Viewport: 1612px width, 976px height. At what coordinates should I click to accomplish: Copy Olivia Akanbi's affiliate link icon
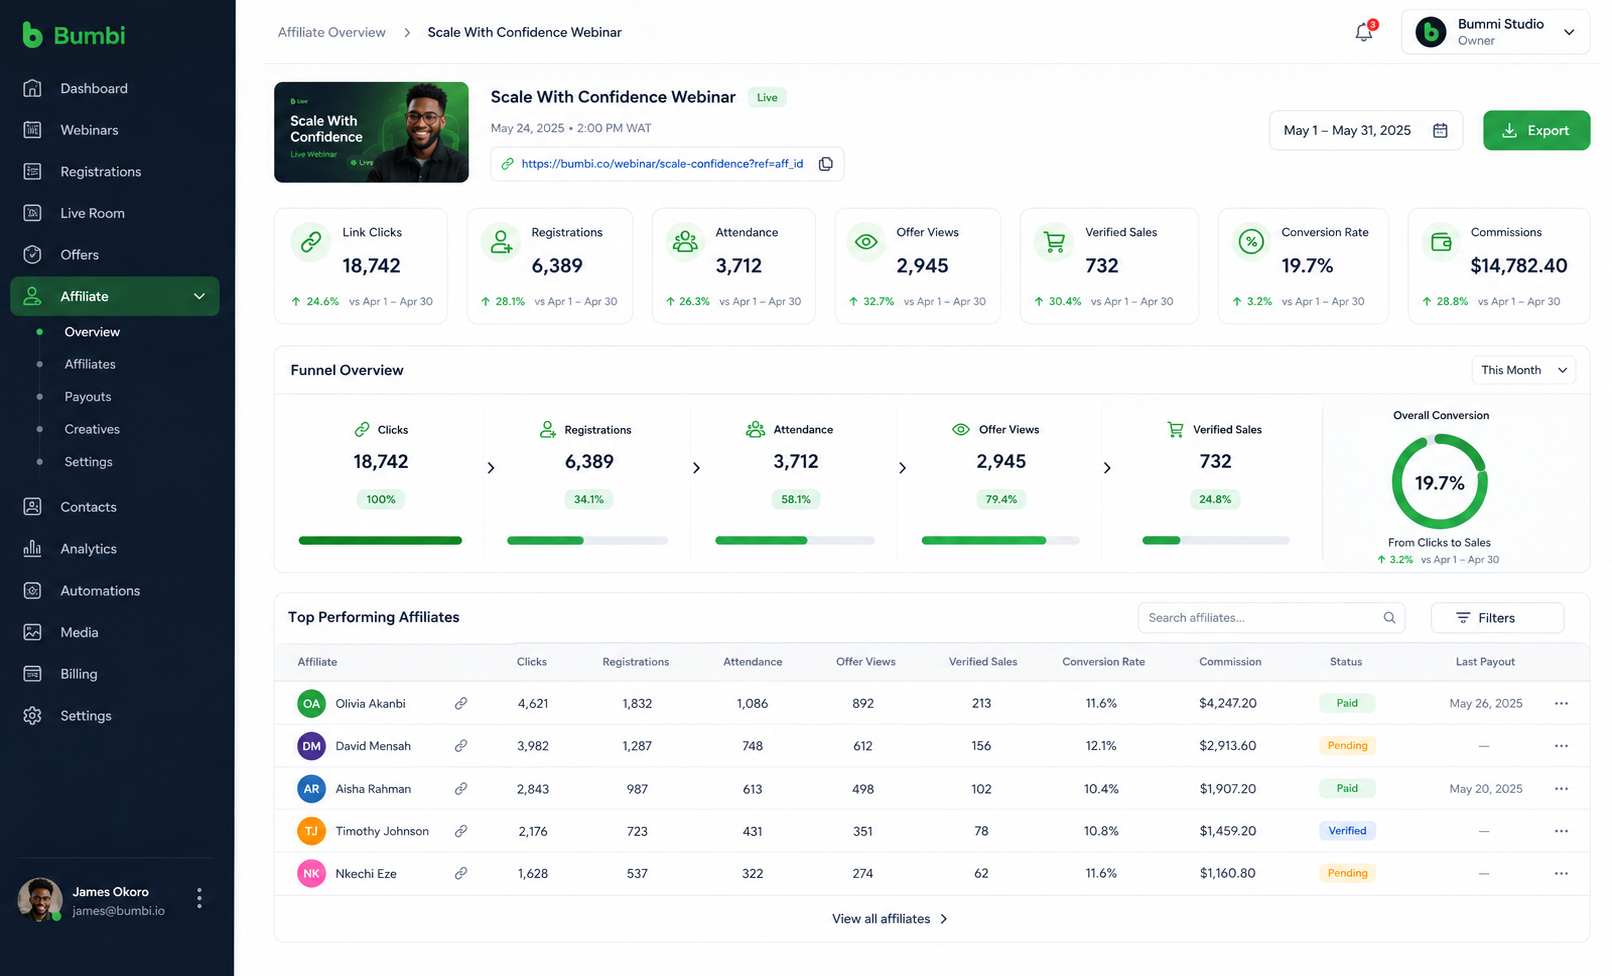461,704
